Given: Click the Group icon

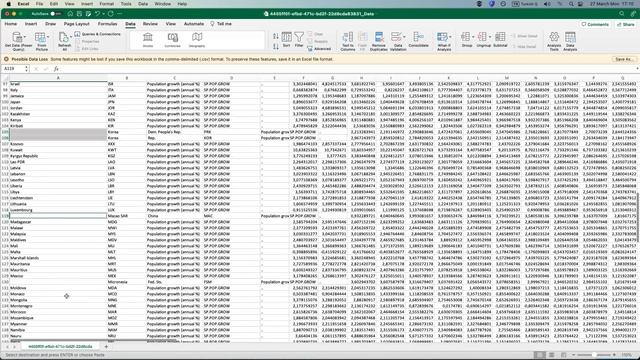Looking at the screenshot, I should point(465,37).
